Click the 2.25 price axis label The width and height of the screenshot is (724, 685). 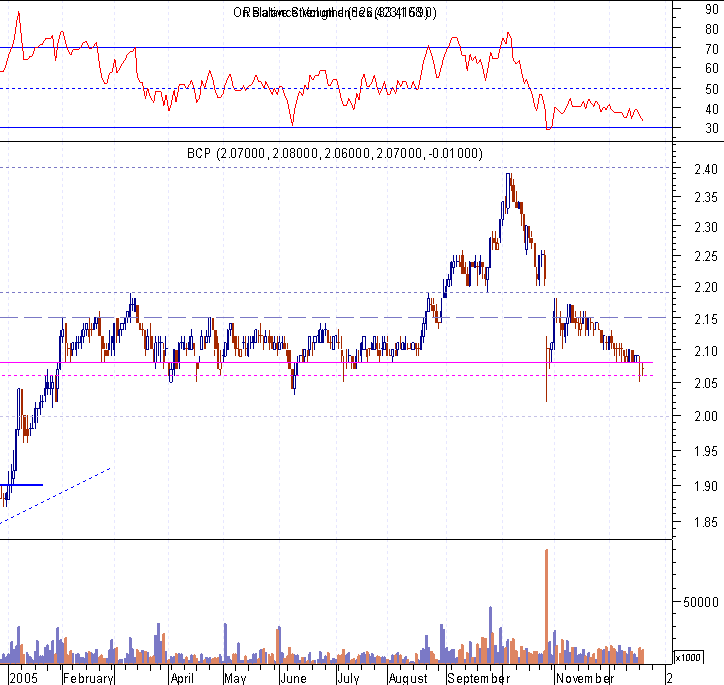[x=706, y=256]
